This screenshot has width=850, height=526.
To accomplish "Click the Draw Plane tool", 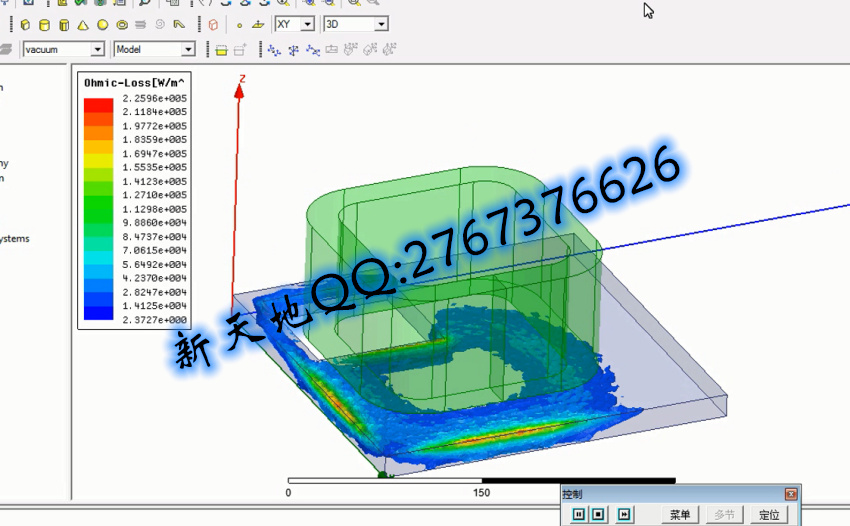I will [x=259, y=24].
